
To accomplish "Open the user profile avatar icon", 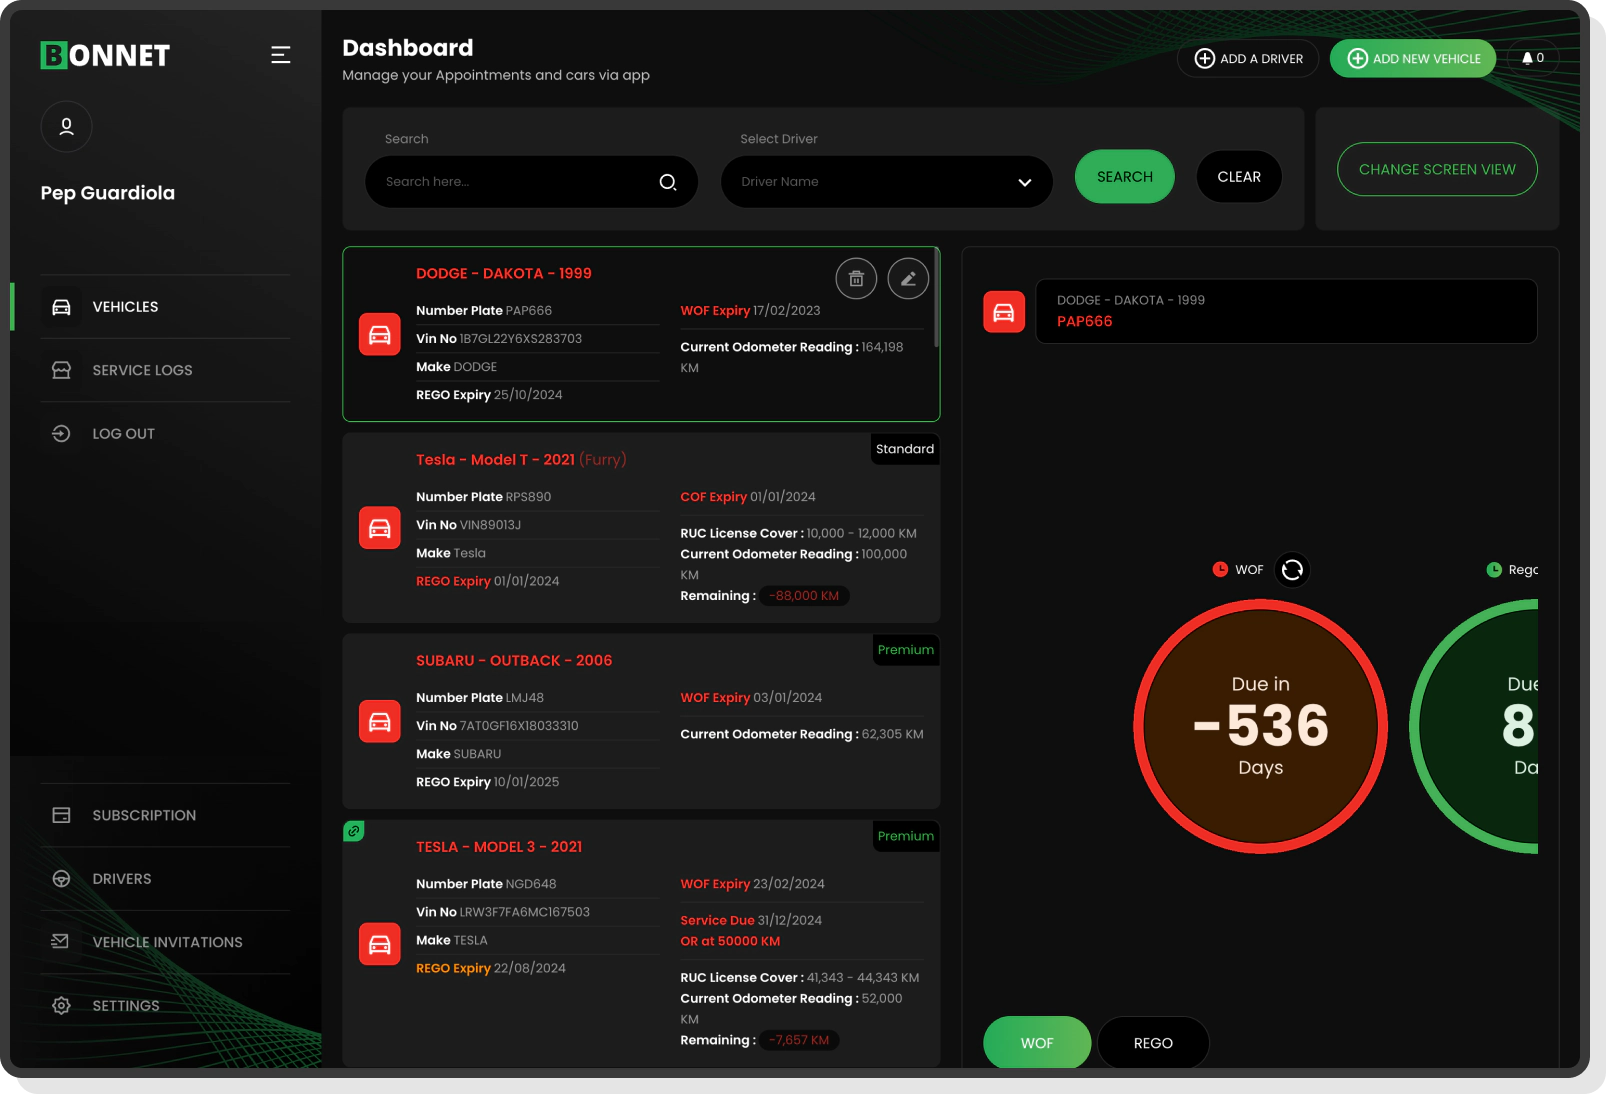I will click(66, 126).
